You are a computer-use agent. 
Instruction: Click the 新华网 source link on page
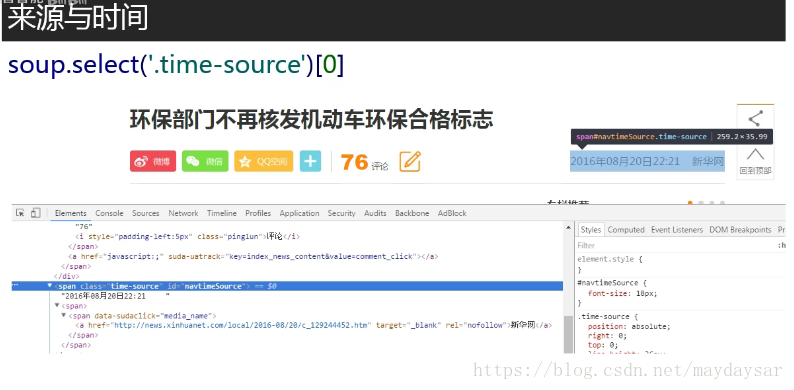tap(708, 161)
